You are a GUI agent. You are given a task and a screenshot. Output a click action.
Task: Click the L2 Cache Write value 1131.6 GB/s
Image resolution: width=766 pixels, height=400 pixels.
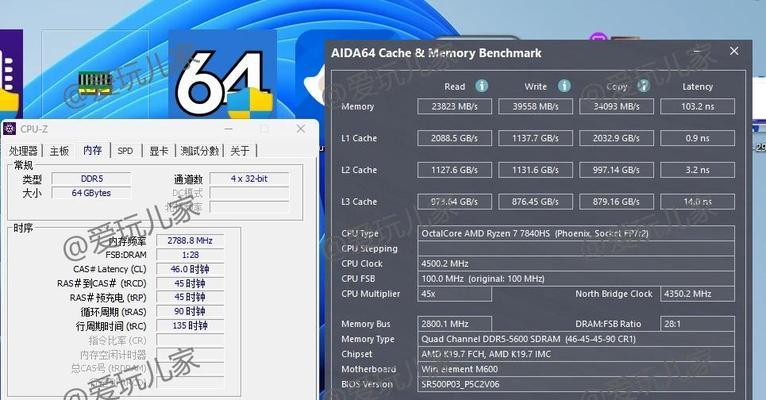tap(535, 170)
